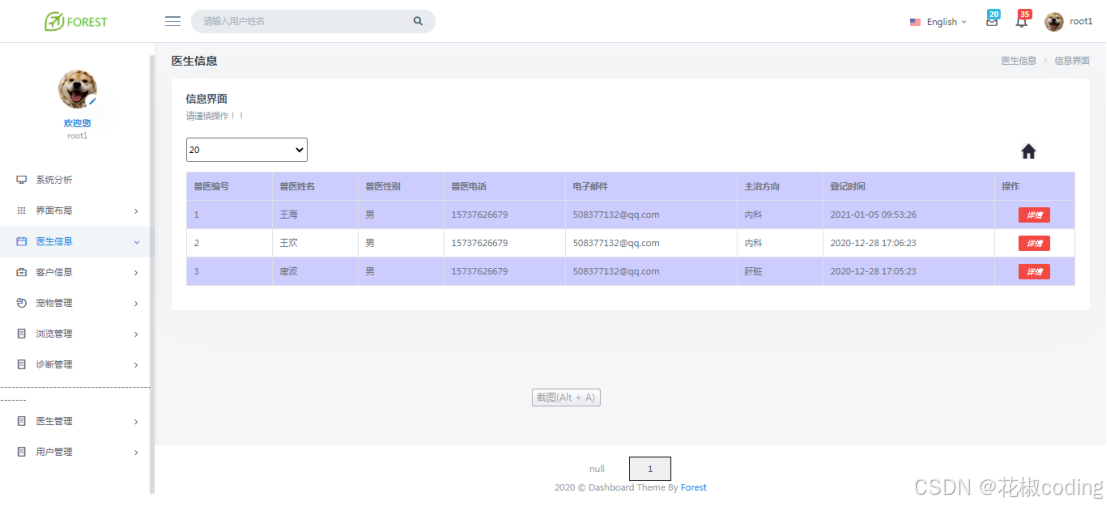Screen dimensions: 1107x507
Task: Click the document icon beside 浏览管理
Action: point(21,334)
